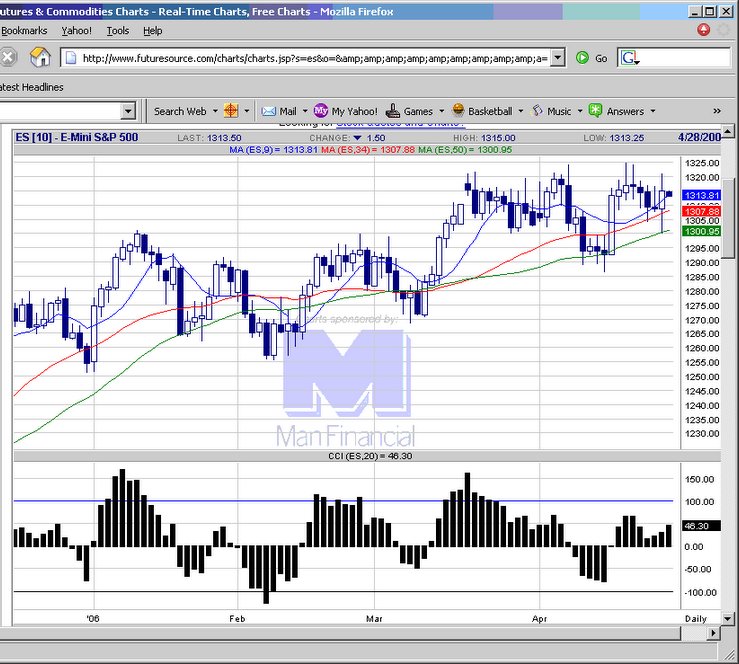Click the page scroll up arrow
The width and height of the screenshot is (739, 664).
pyautogui.click(x=728, y=131)
